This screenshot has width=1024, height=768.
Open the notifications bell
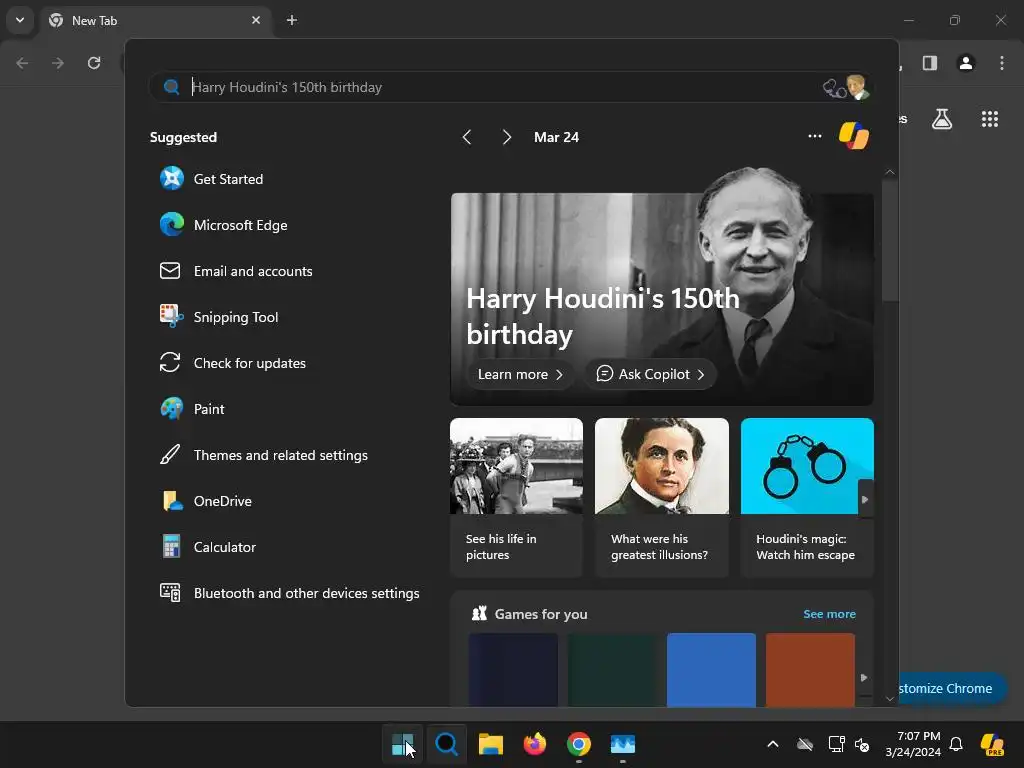[956, 744]
